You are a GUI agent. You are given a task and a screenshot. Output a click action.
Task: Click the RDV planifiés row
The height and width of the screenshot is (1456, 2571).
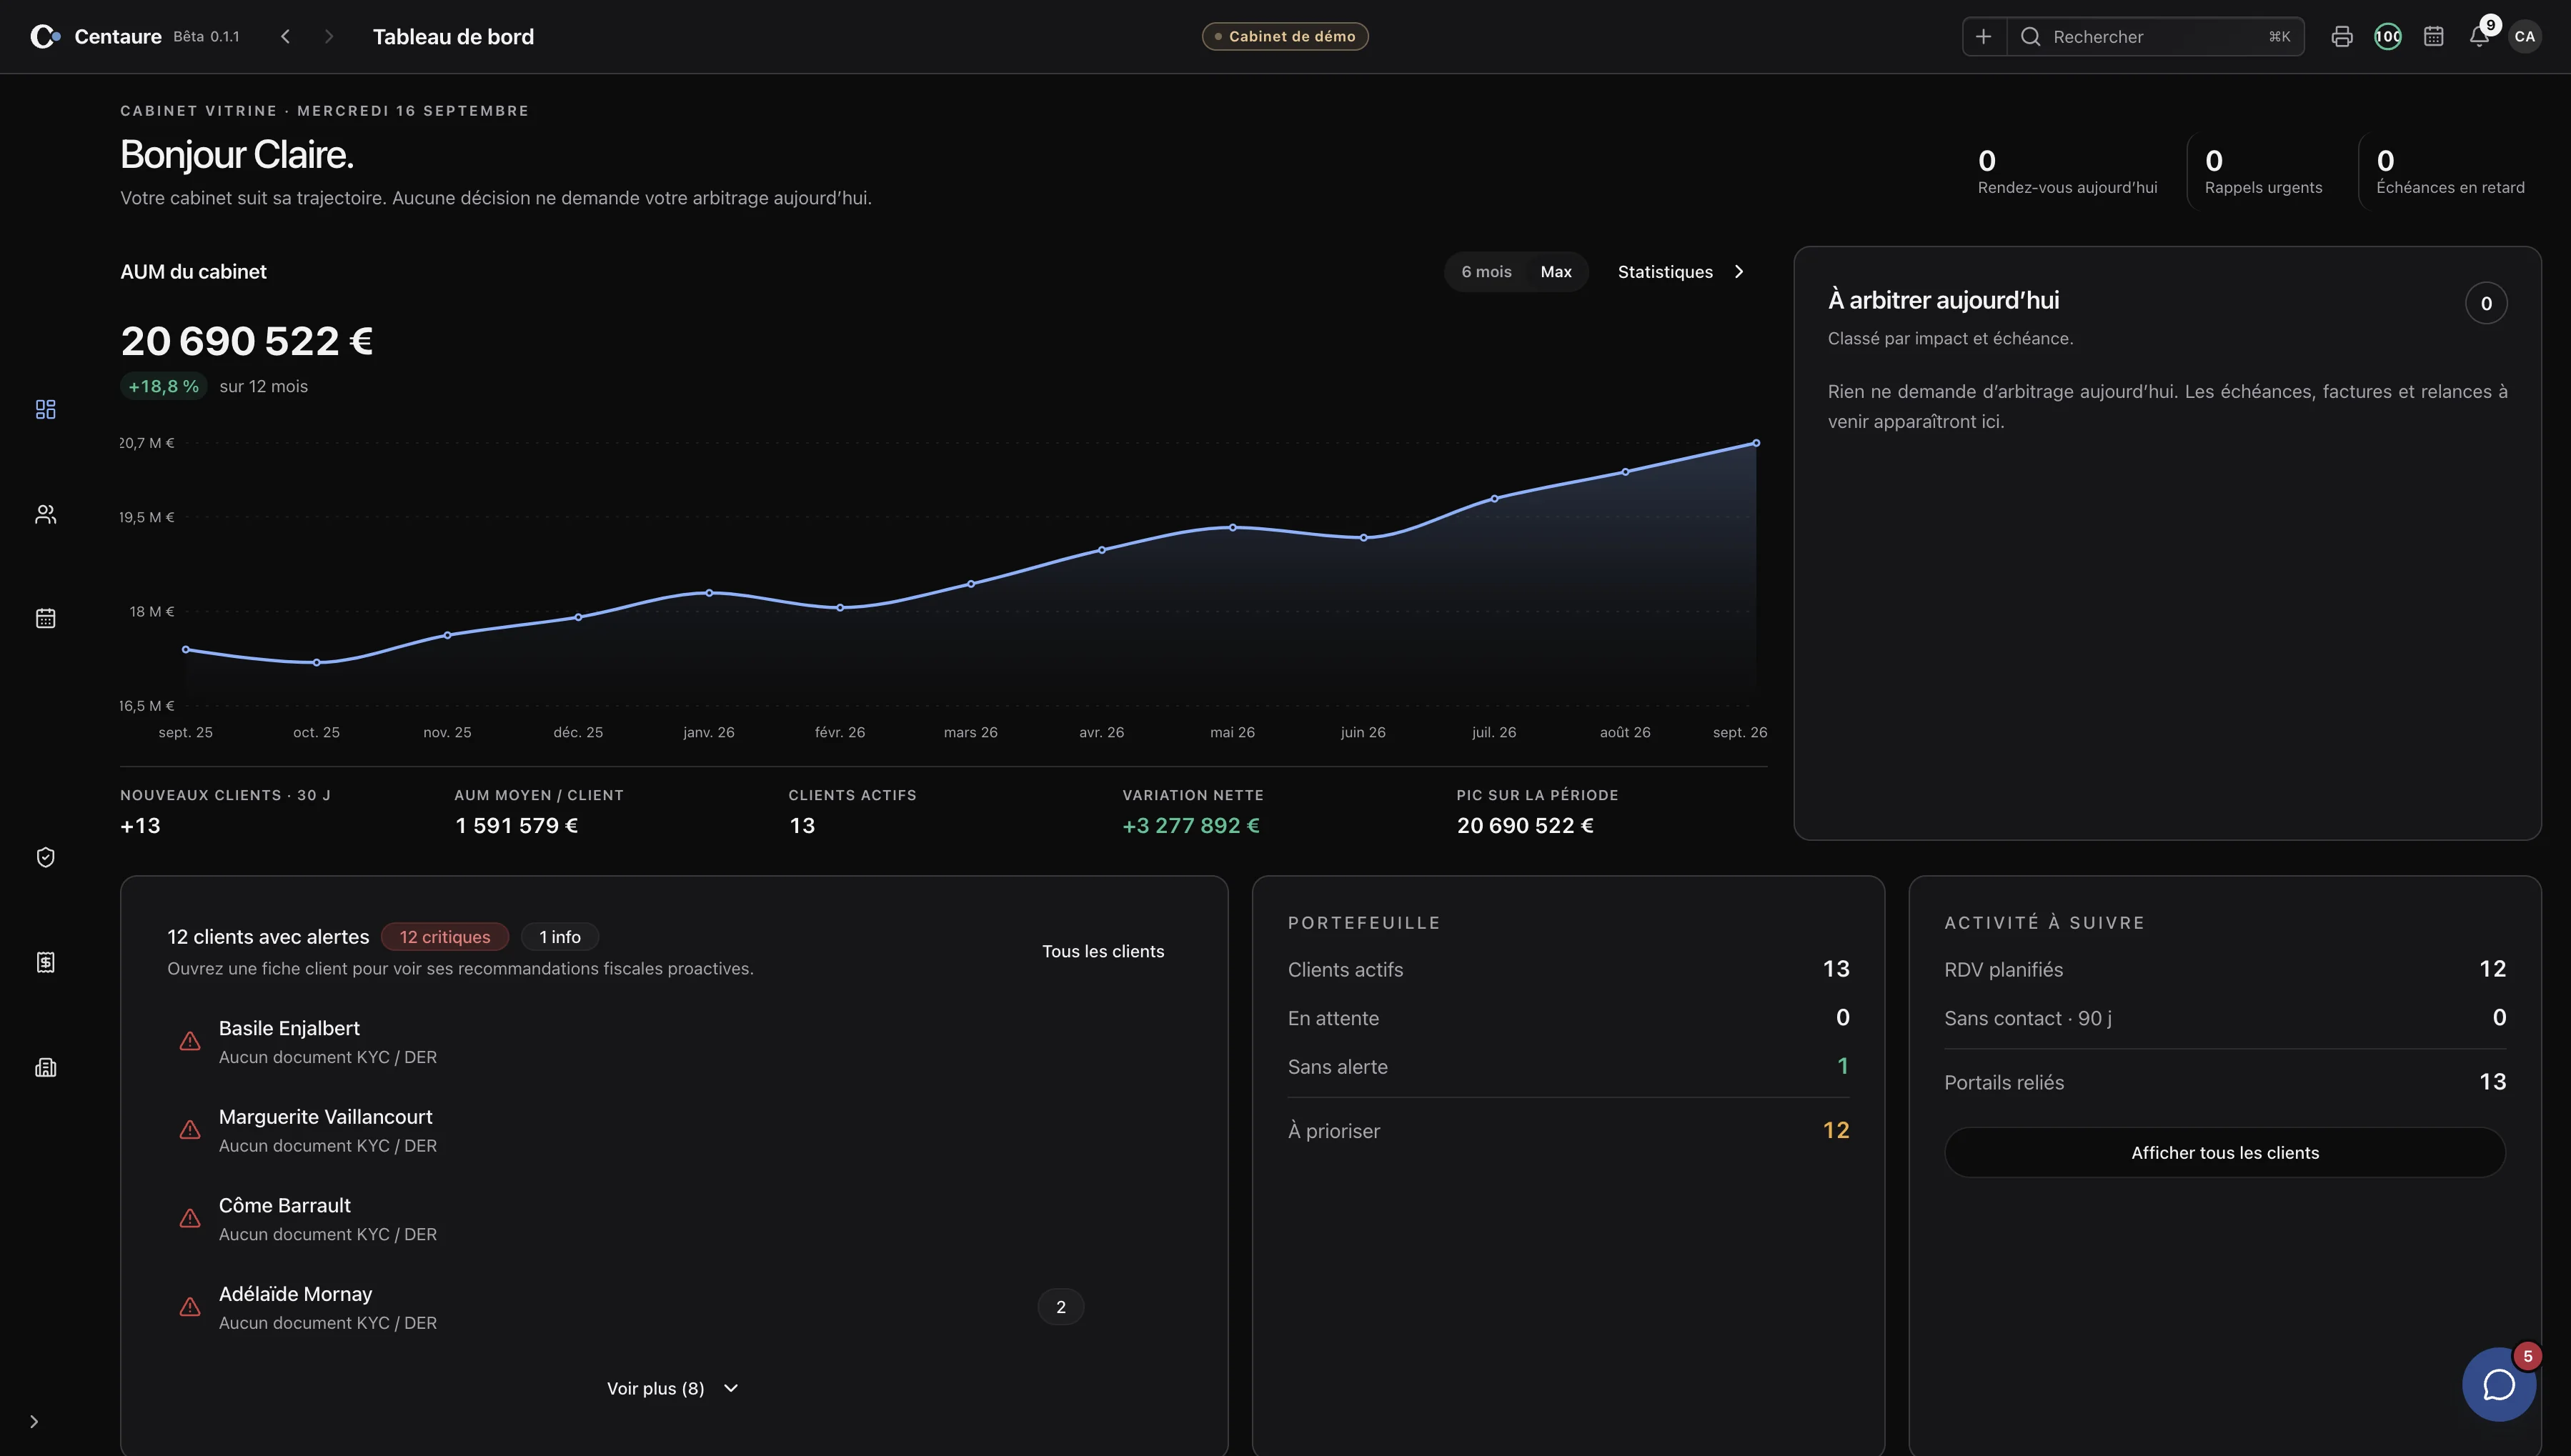click(2225, 969)
